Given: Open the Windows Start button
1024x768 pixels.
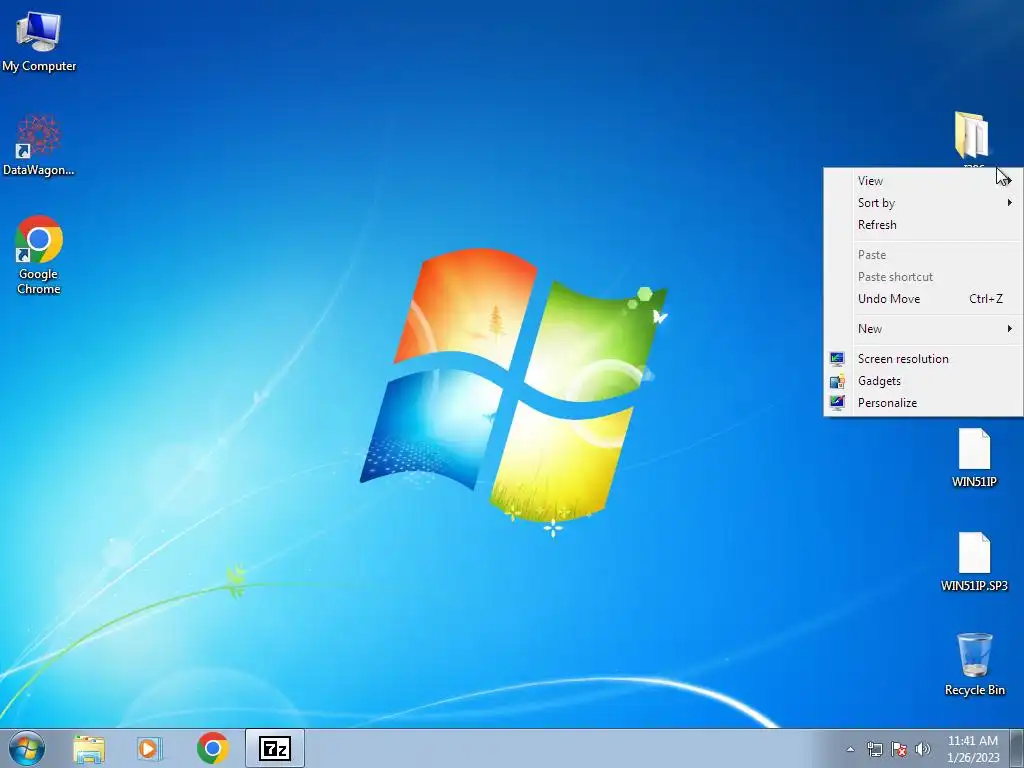Looking at the screenshot, I should coord(27,748).
